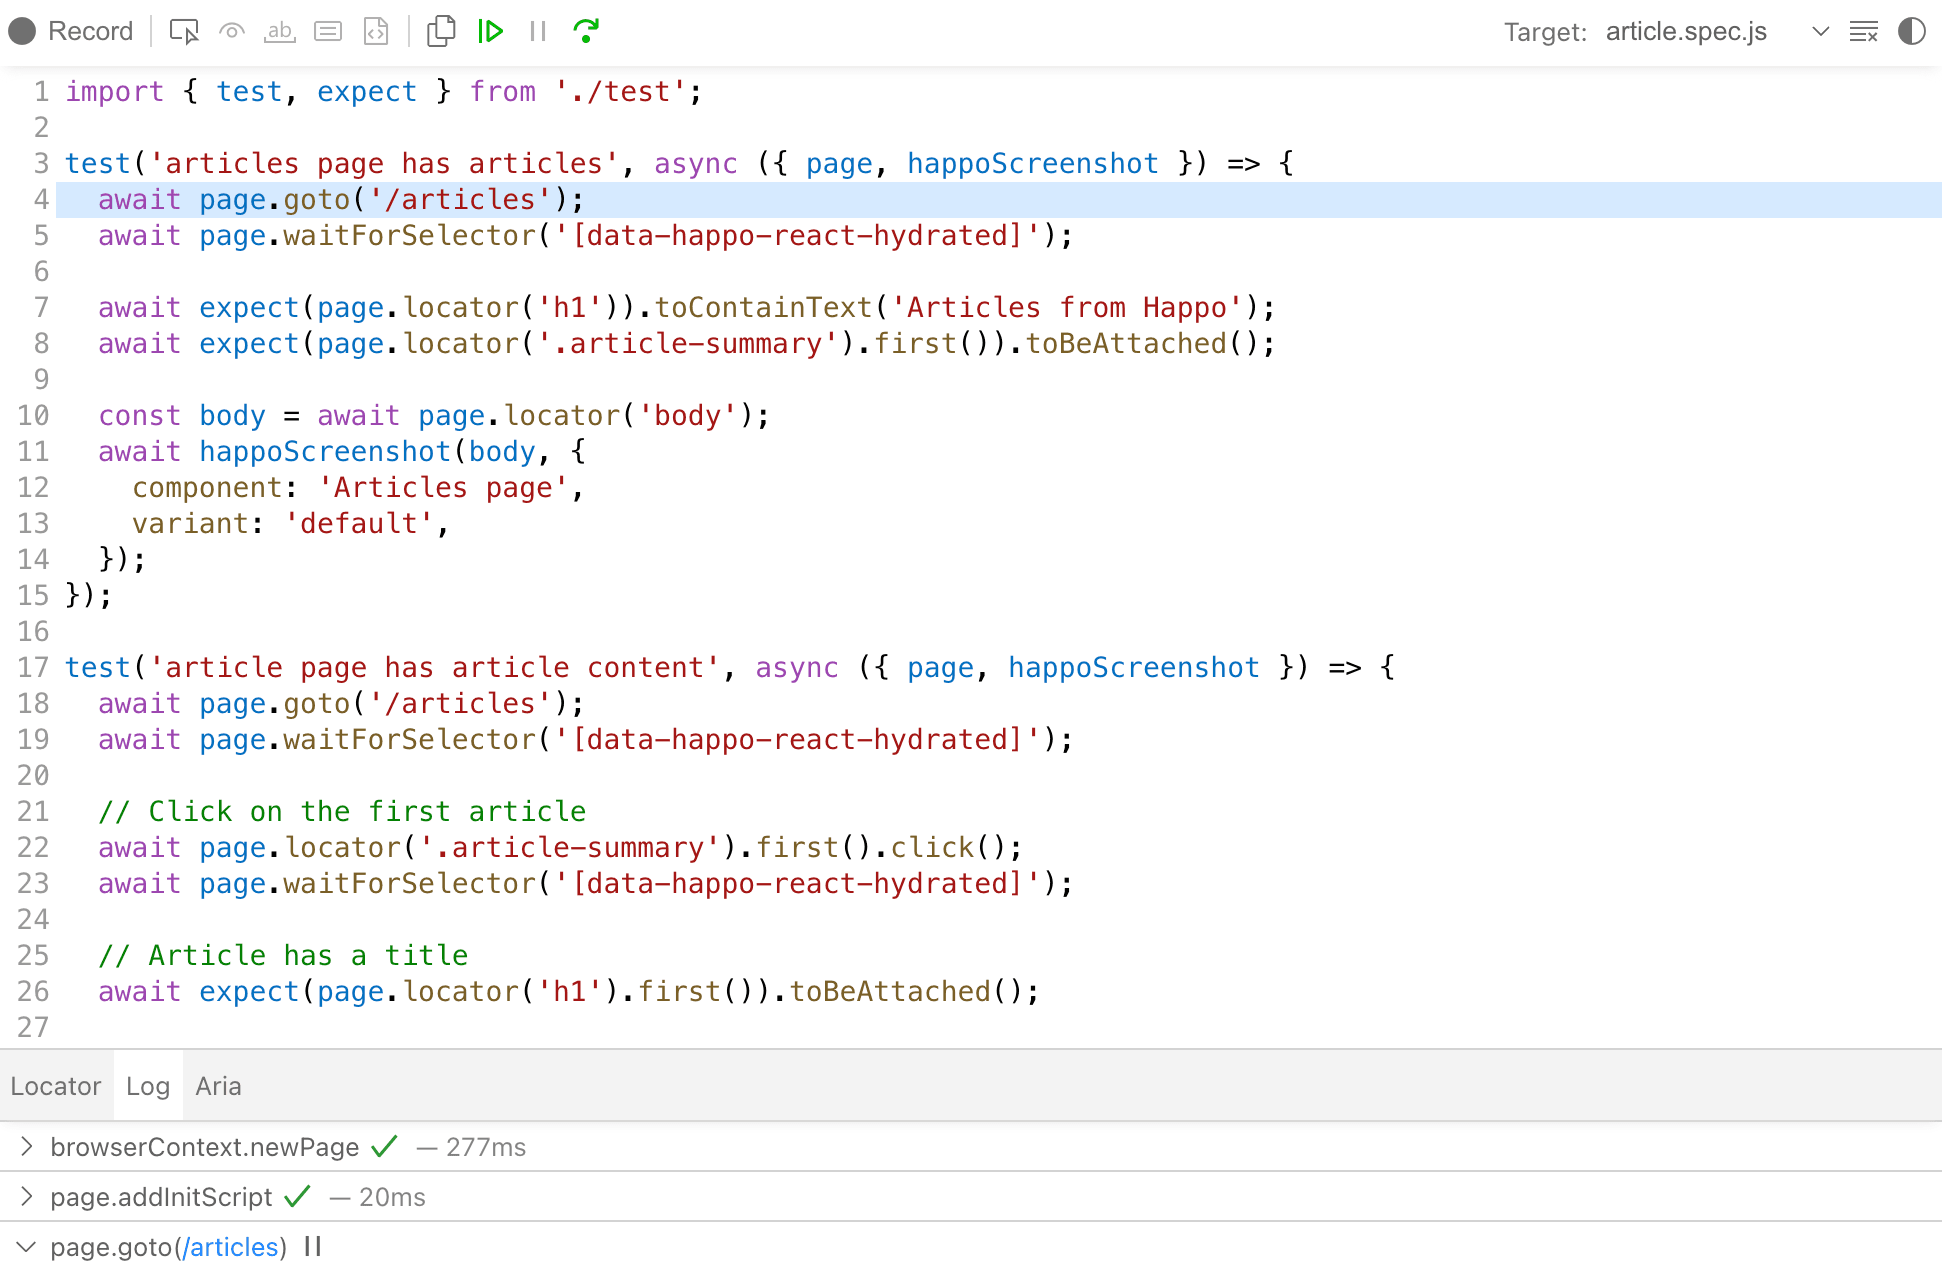Viewport: 1942px width, 1286px height.
Task: Click the Step over icon
Action: pos(586,31)
